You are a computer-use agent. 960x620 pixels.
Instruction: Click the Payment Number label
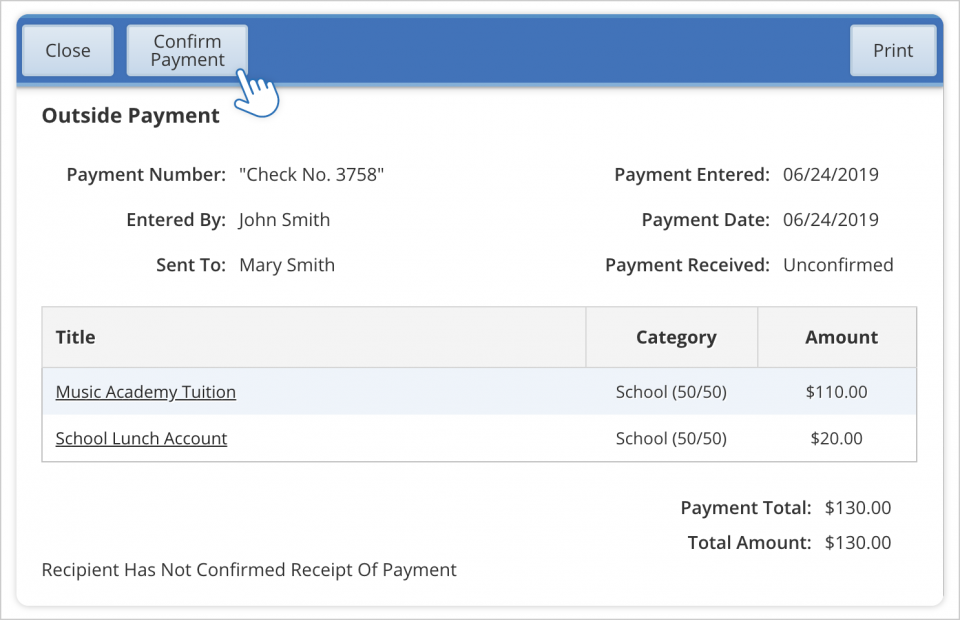pos(146,174)
